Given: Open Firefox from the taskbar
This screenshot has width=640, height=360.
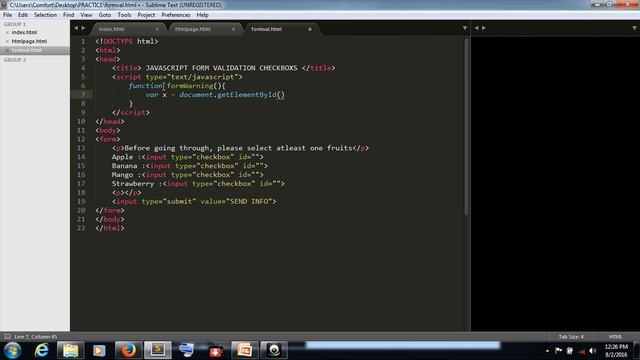Looking at the screenshot, I should click(128, 351).
